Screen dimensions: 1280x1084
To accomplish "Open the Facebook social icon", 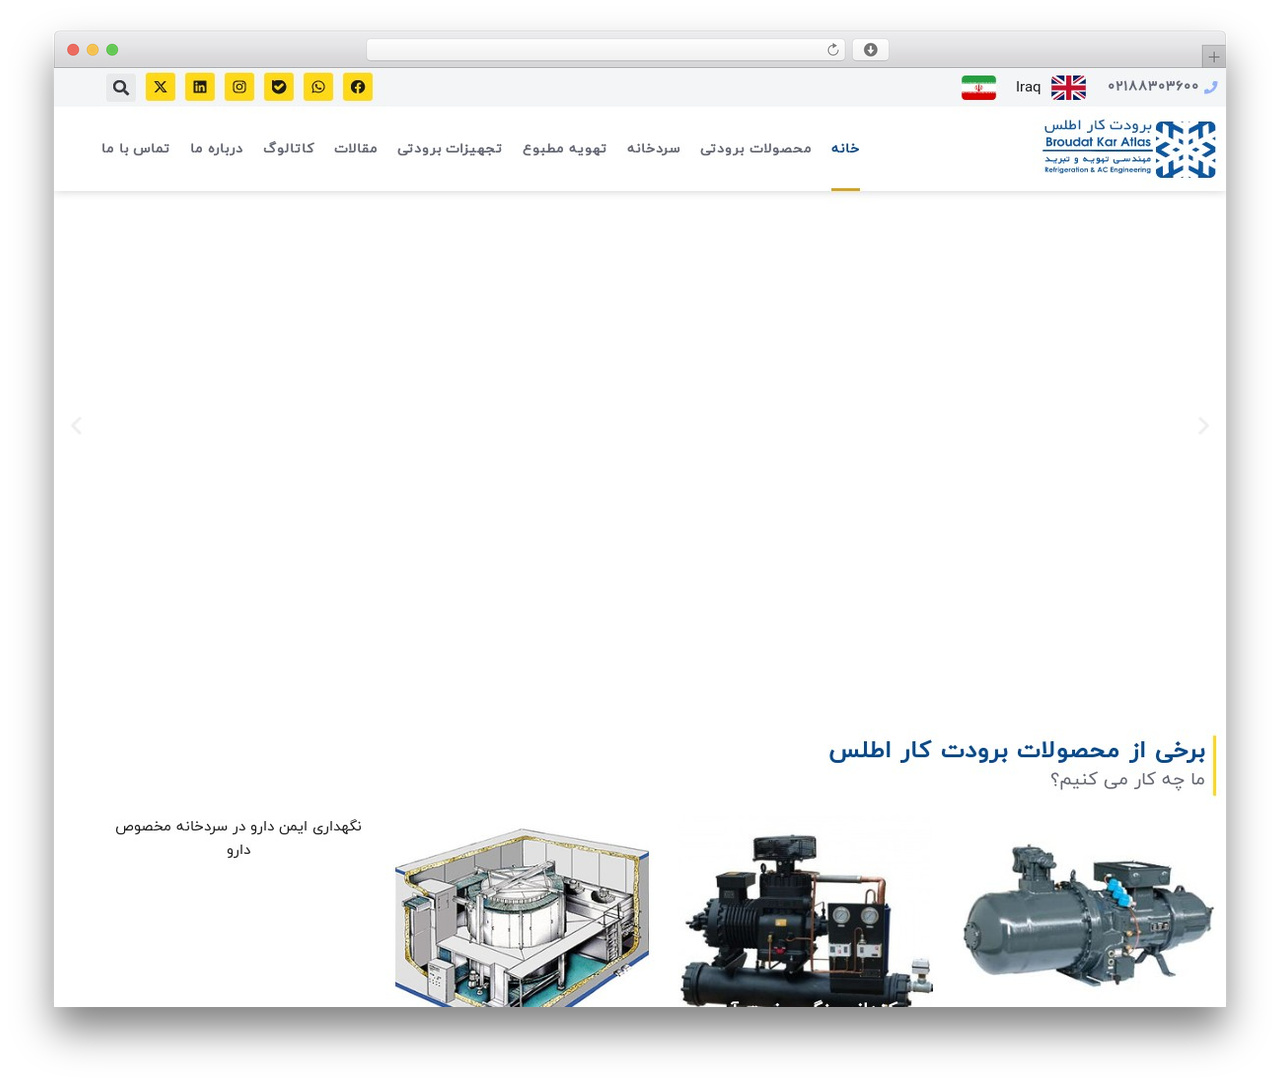I will pos(358,87).
